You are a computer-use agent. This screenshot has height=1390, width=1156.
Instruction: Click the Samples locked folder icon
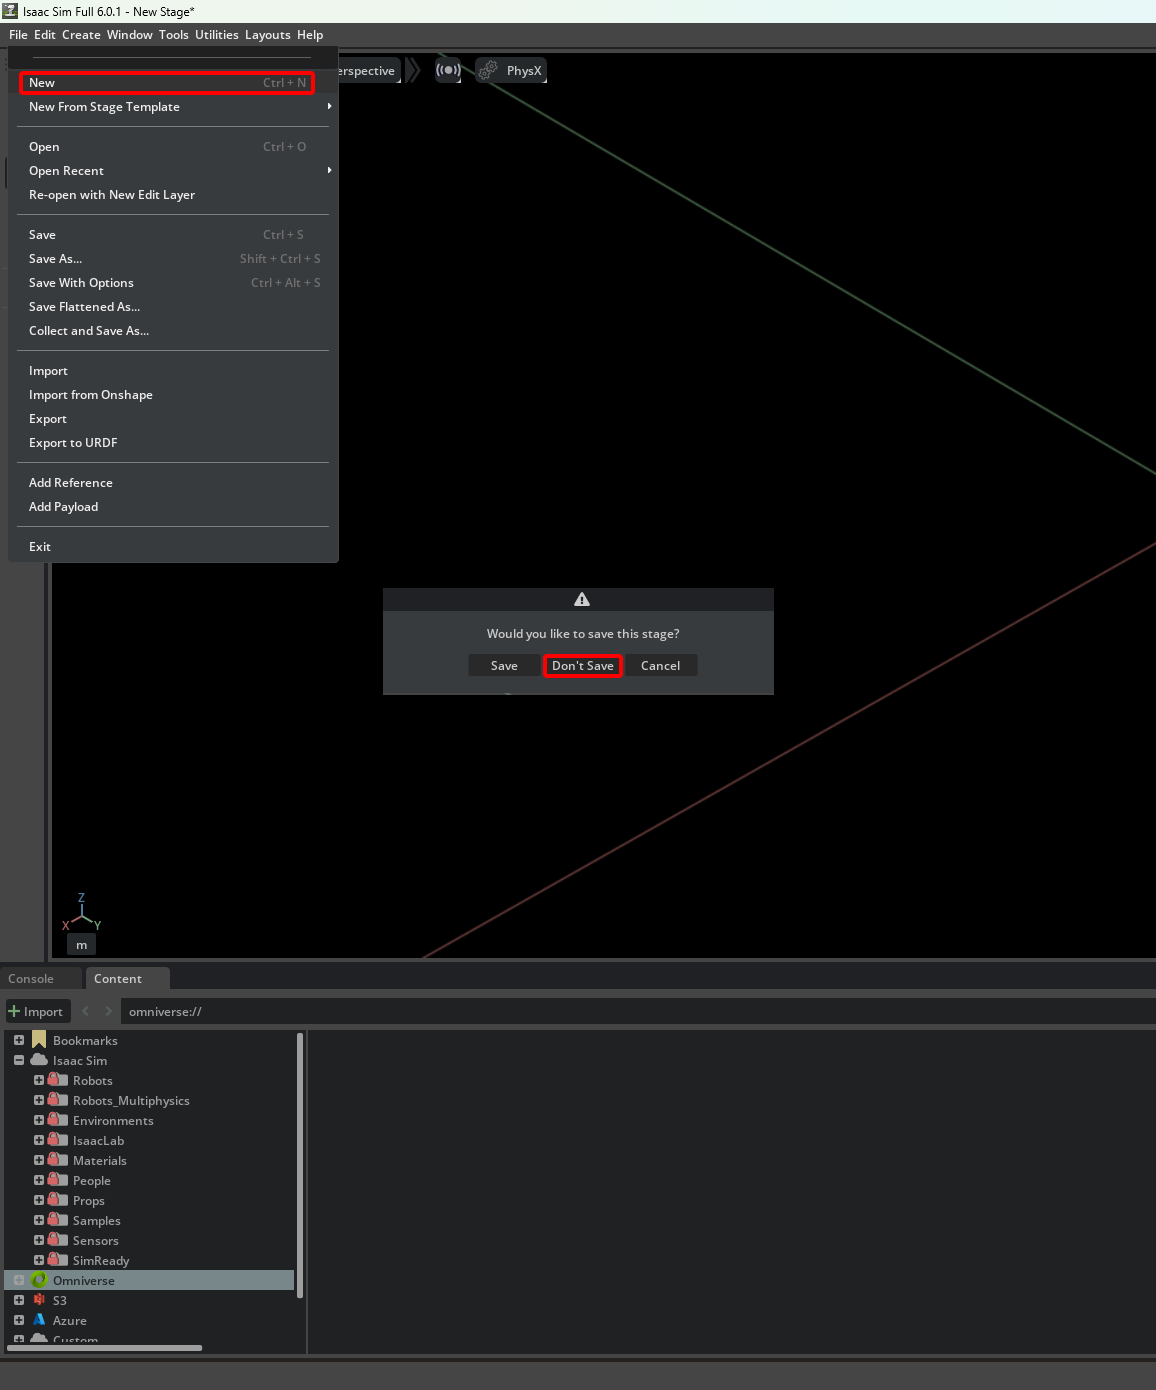58,1220
